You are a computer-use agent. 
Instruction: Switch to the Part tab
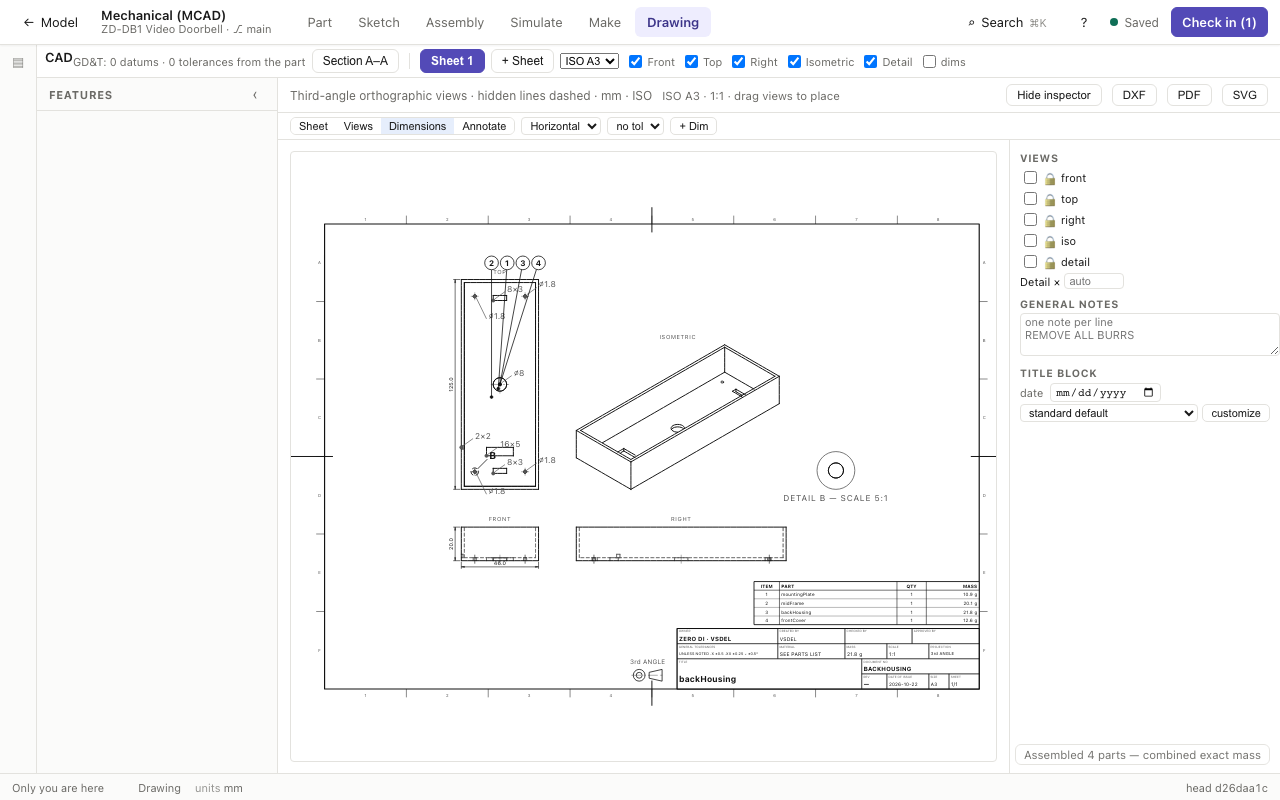point(320,22)
